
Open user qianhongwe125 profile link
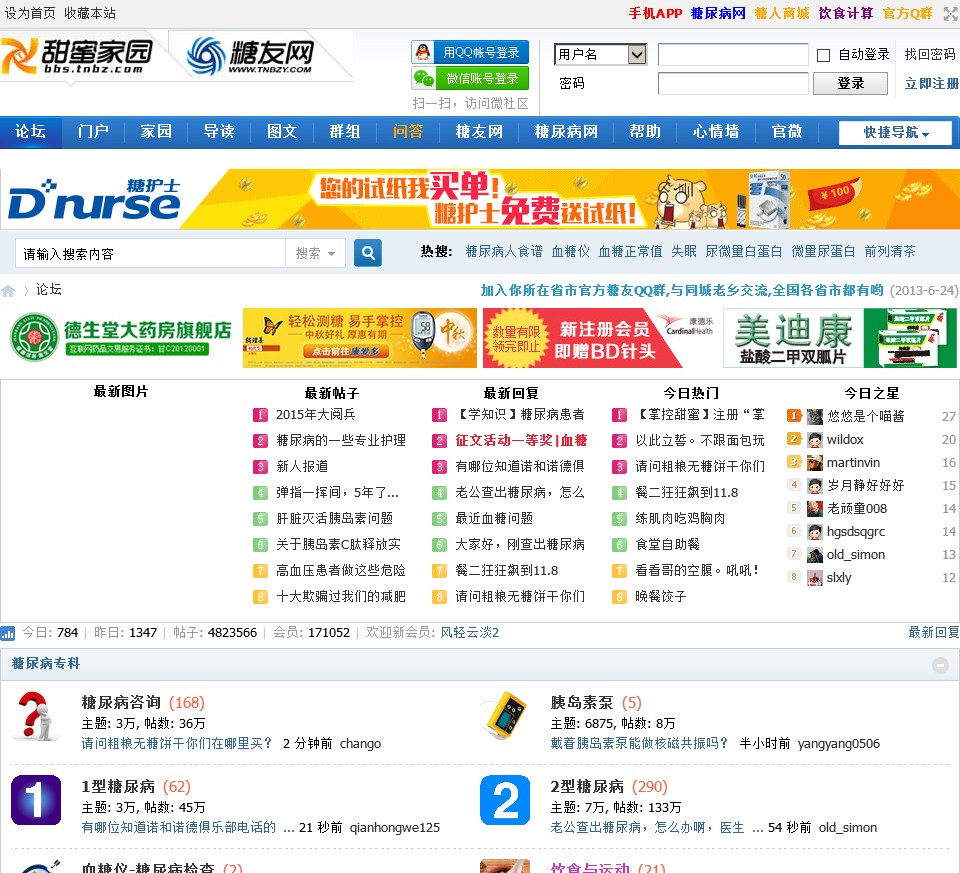395,828
